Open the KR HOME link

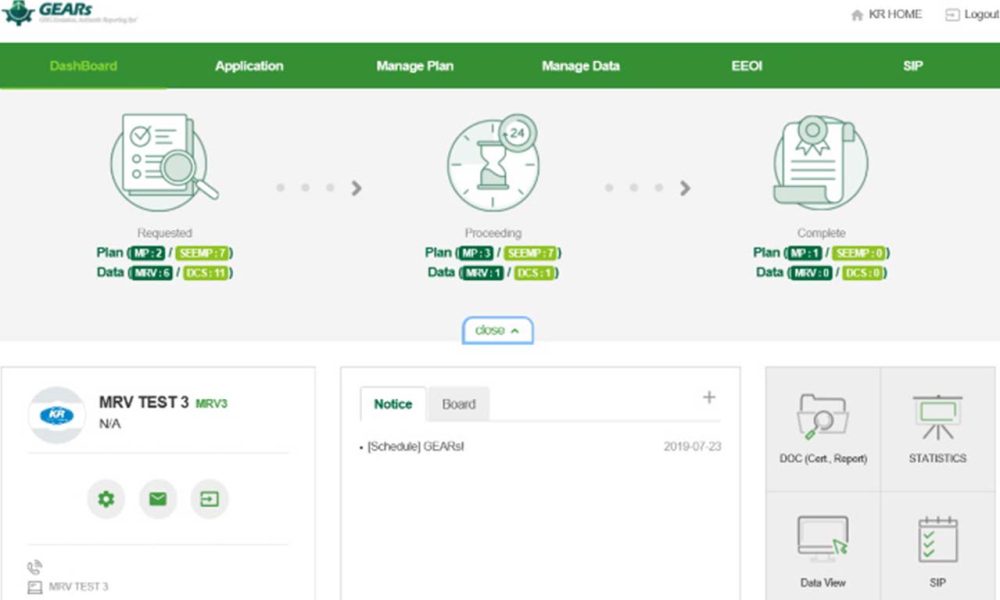[x=895, y=14]
